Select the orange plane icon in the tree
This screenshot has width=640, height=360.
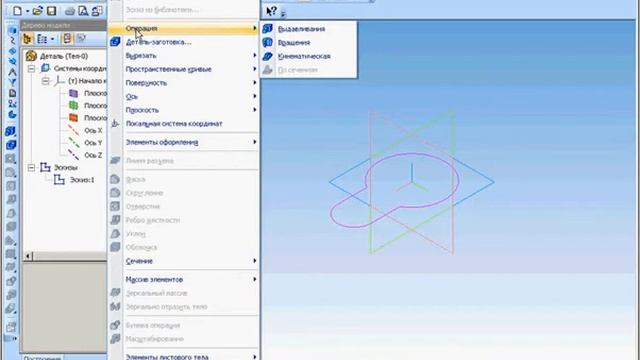[73, 118]
